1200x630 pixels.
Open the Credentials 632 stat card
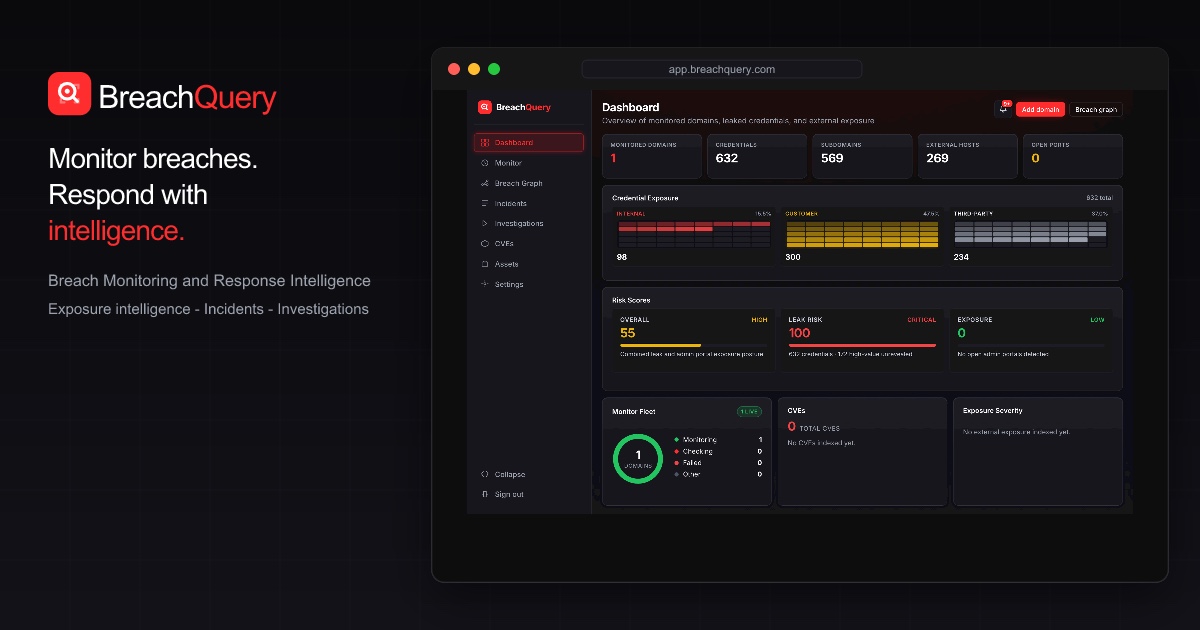(x=757, y=156)
